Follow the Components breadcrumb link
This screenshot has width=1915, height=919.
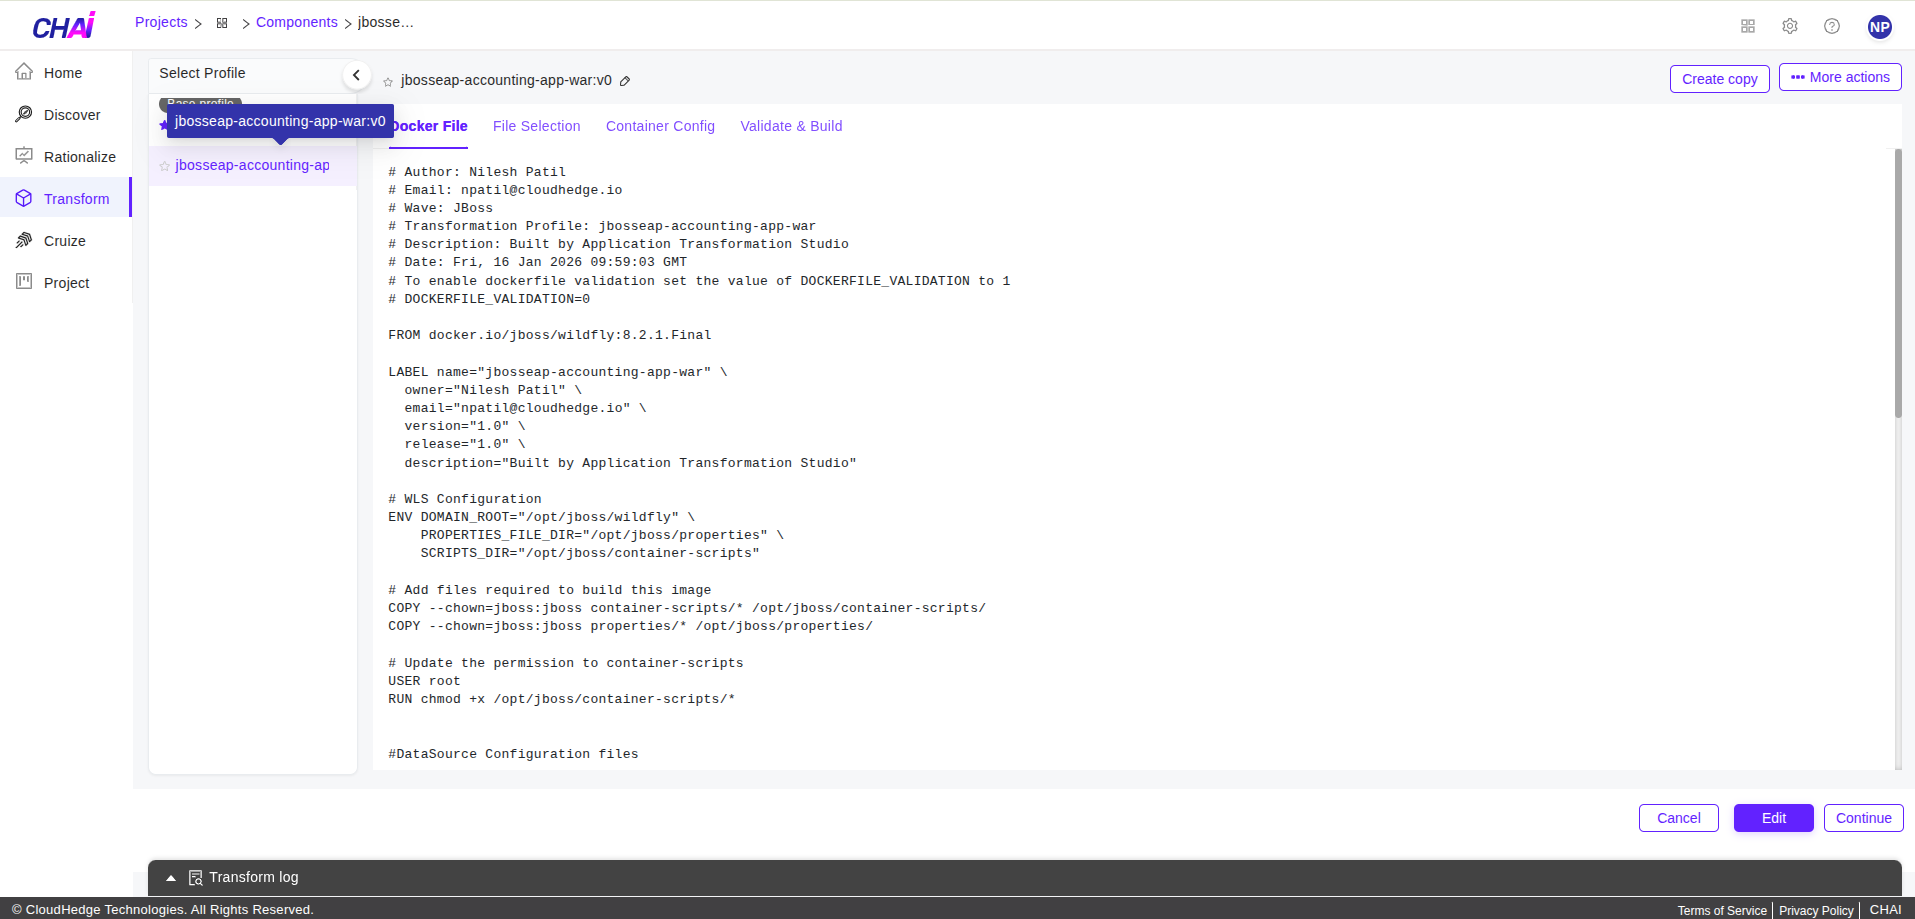click(296, 22)
